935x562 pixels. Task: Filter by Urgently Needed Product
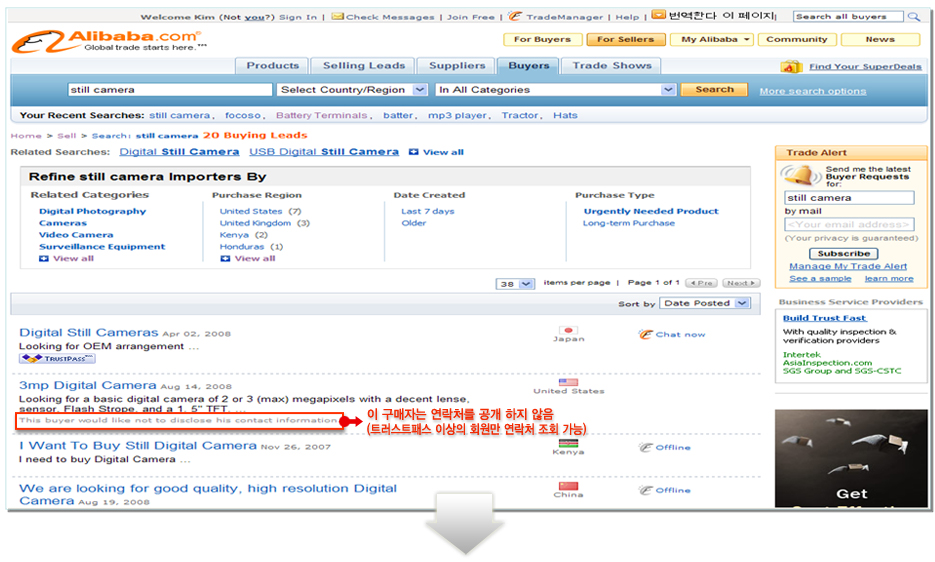pyautogui.click(x=651, y=211)
